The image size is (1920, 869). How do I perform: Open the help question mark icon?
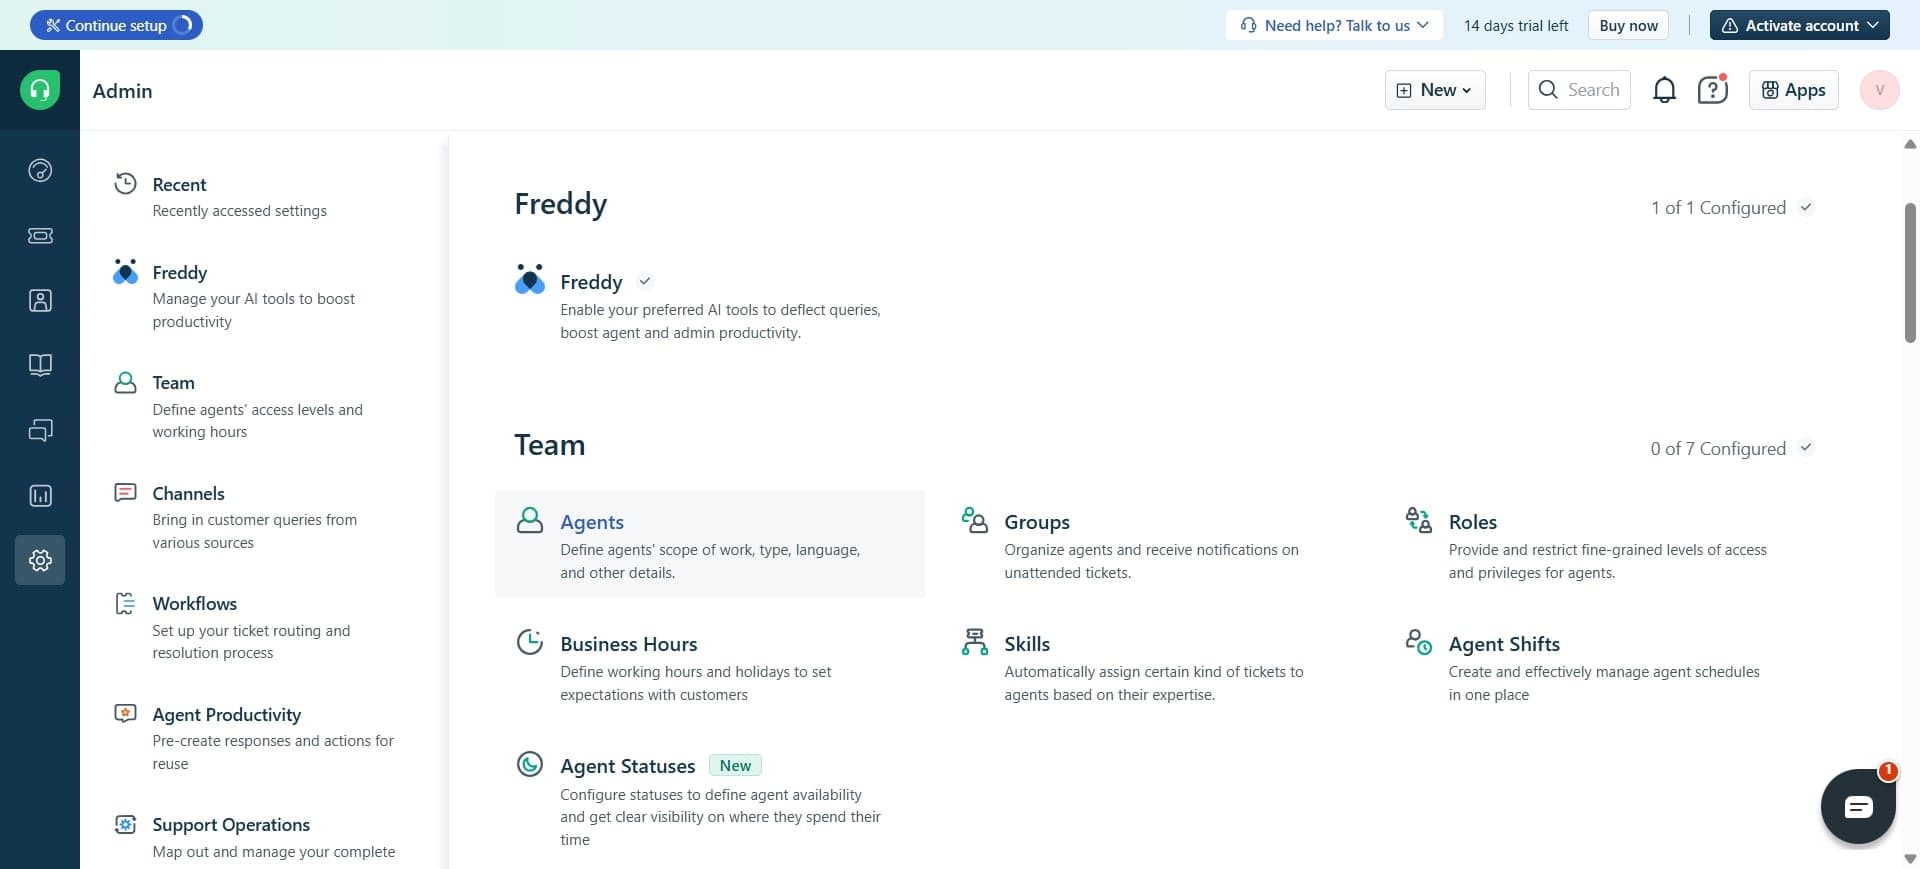[x=1713, y=90]
